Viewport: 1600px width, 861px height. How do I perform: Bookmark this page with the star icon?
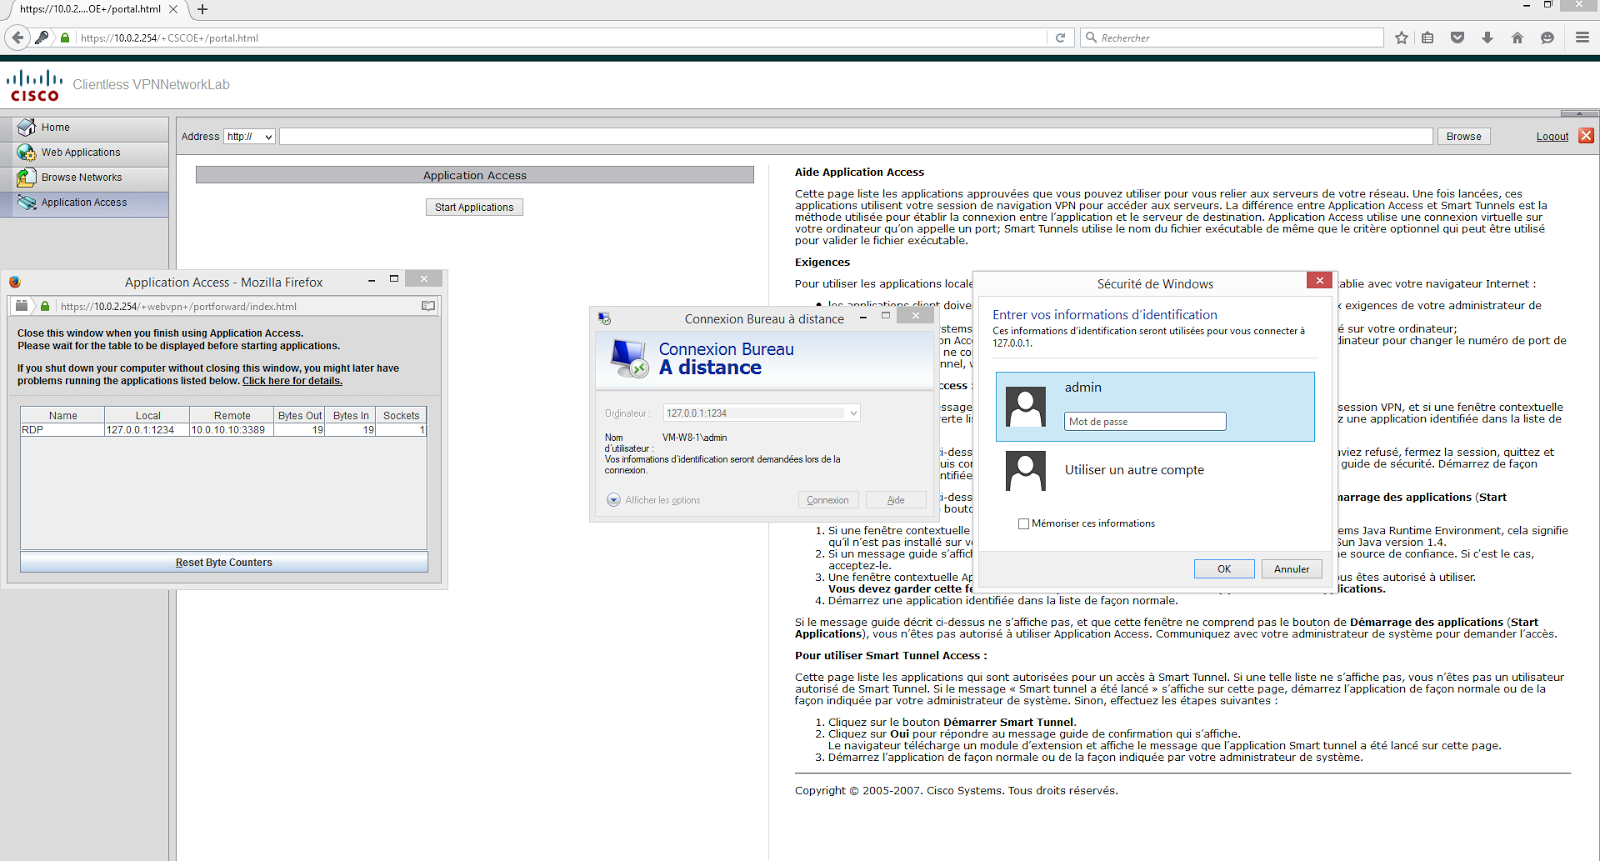1401,38
